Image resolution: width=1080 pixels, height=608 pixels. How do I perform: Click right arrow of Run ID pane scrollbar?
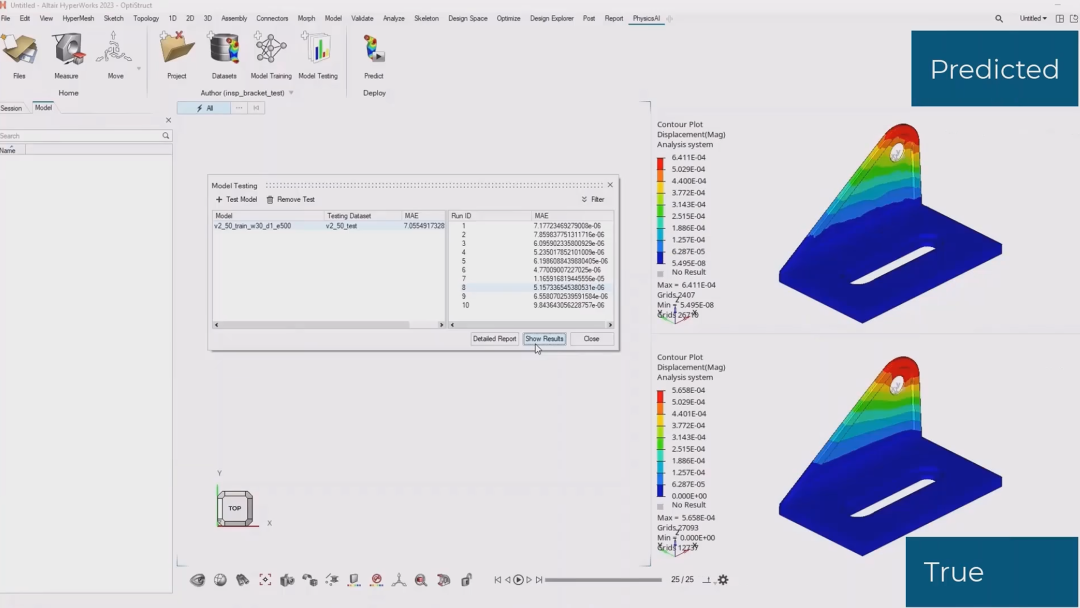(x=610, y=324)
